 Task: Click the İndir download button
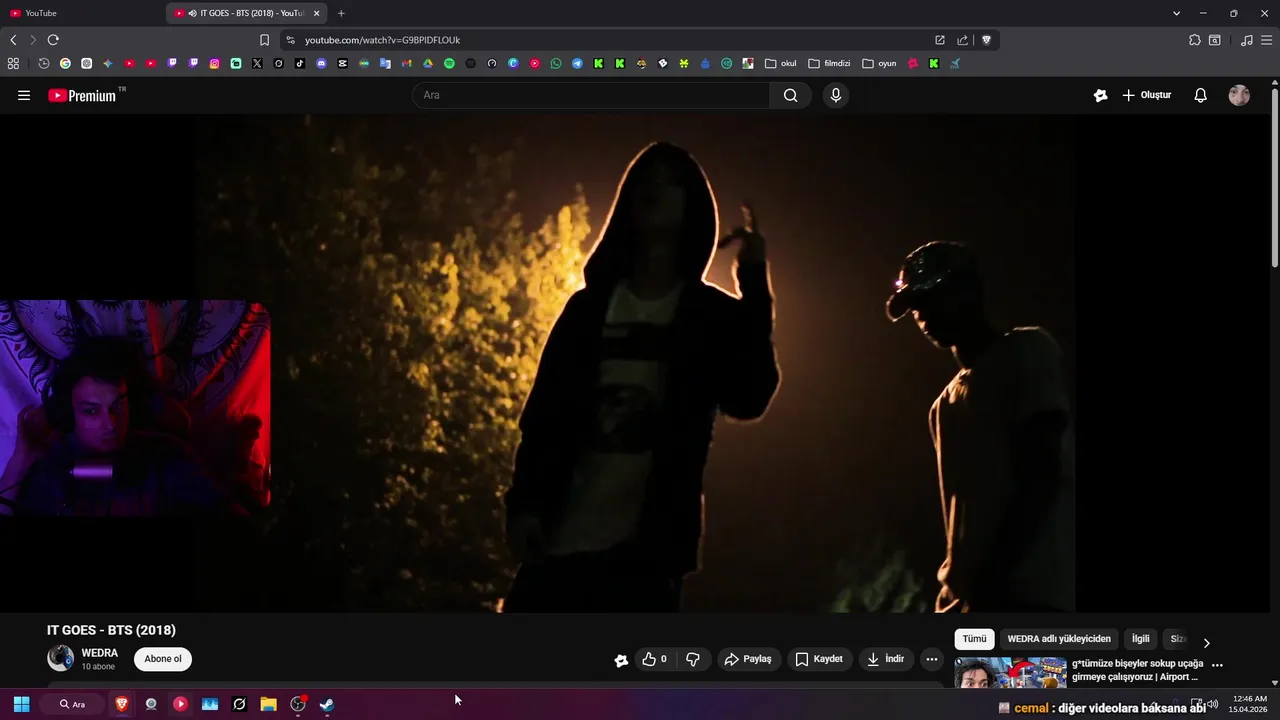point(885,659)
